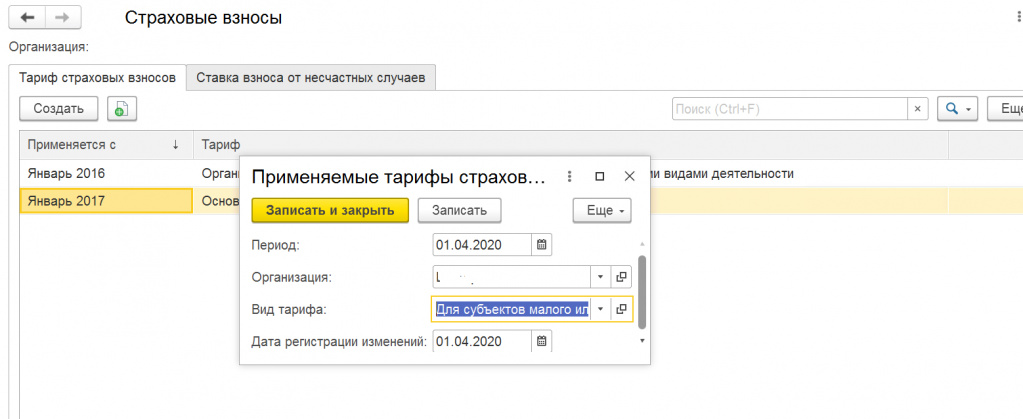Click the Записать button
Image resolution: width=1023 pixels, height=419 pixels.
(459, 211)
